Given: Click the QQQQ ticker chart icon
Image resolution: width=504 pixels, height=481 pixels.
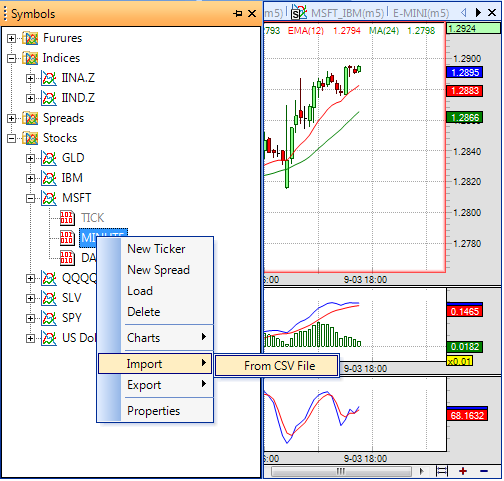Looking at the screenshot, I should (x=49, y=278).
